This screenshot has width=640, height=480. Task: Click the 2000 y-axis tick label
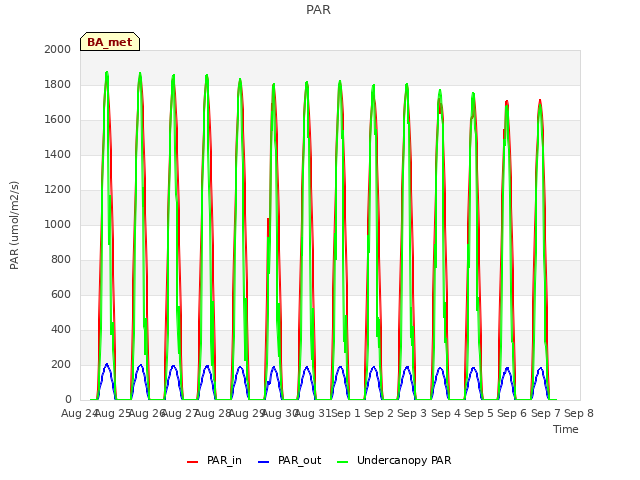(x=58, y=49)
